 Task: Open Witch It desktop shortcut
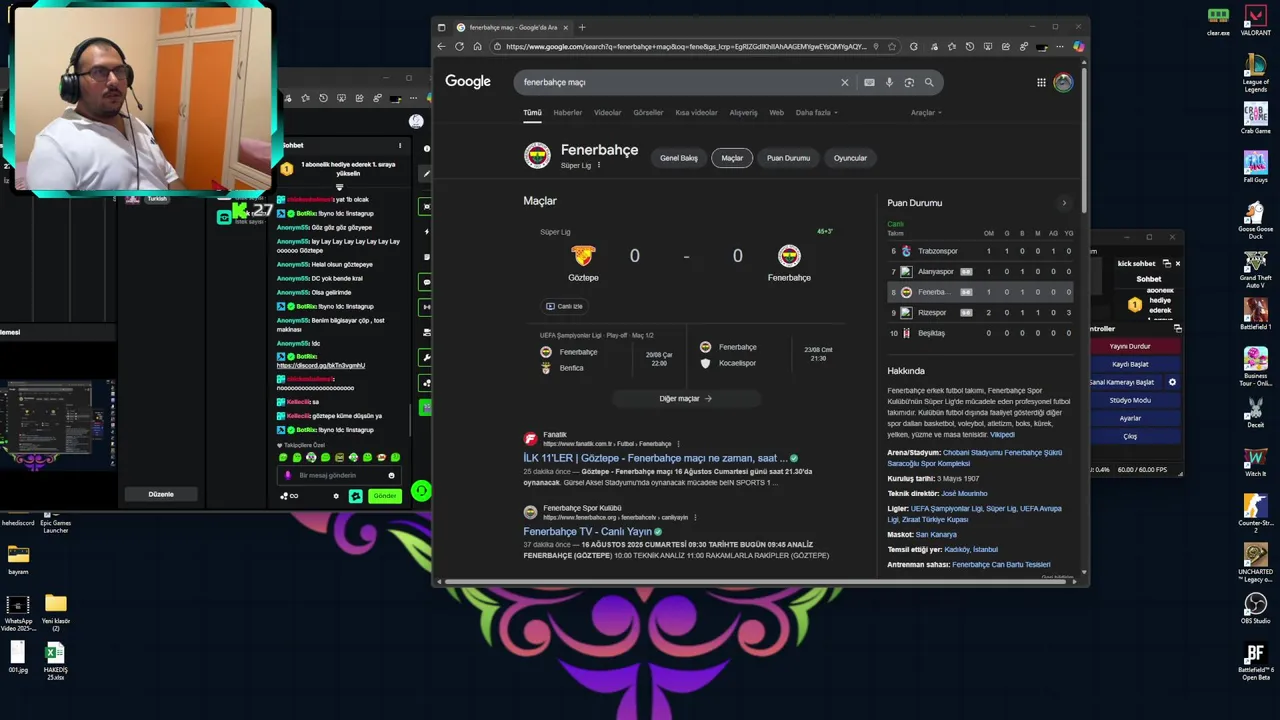point(1255,460)
